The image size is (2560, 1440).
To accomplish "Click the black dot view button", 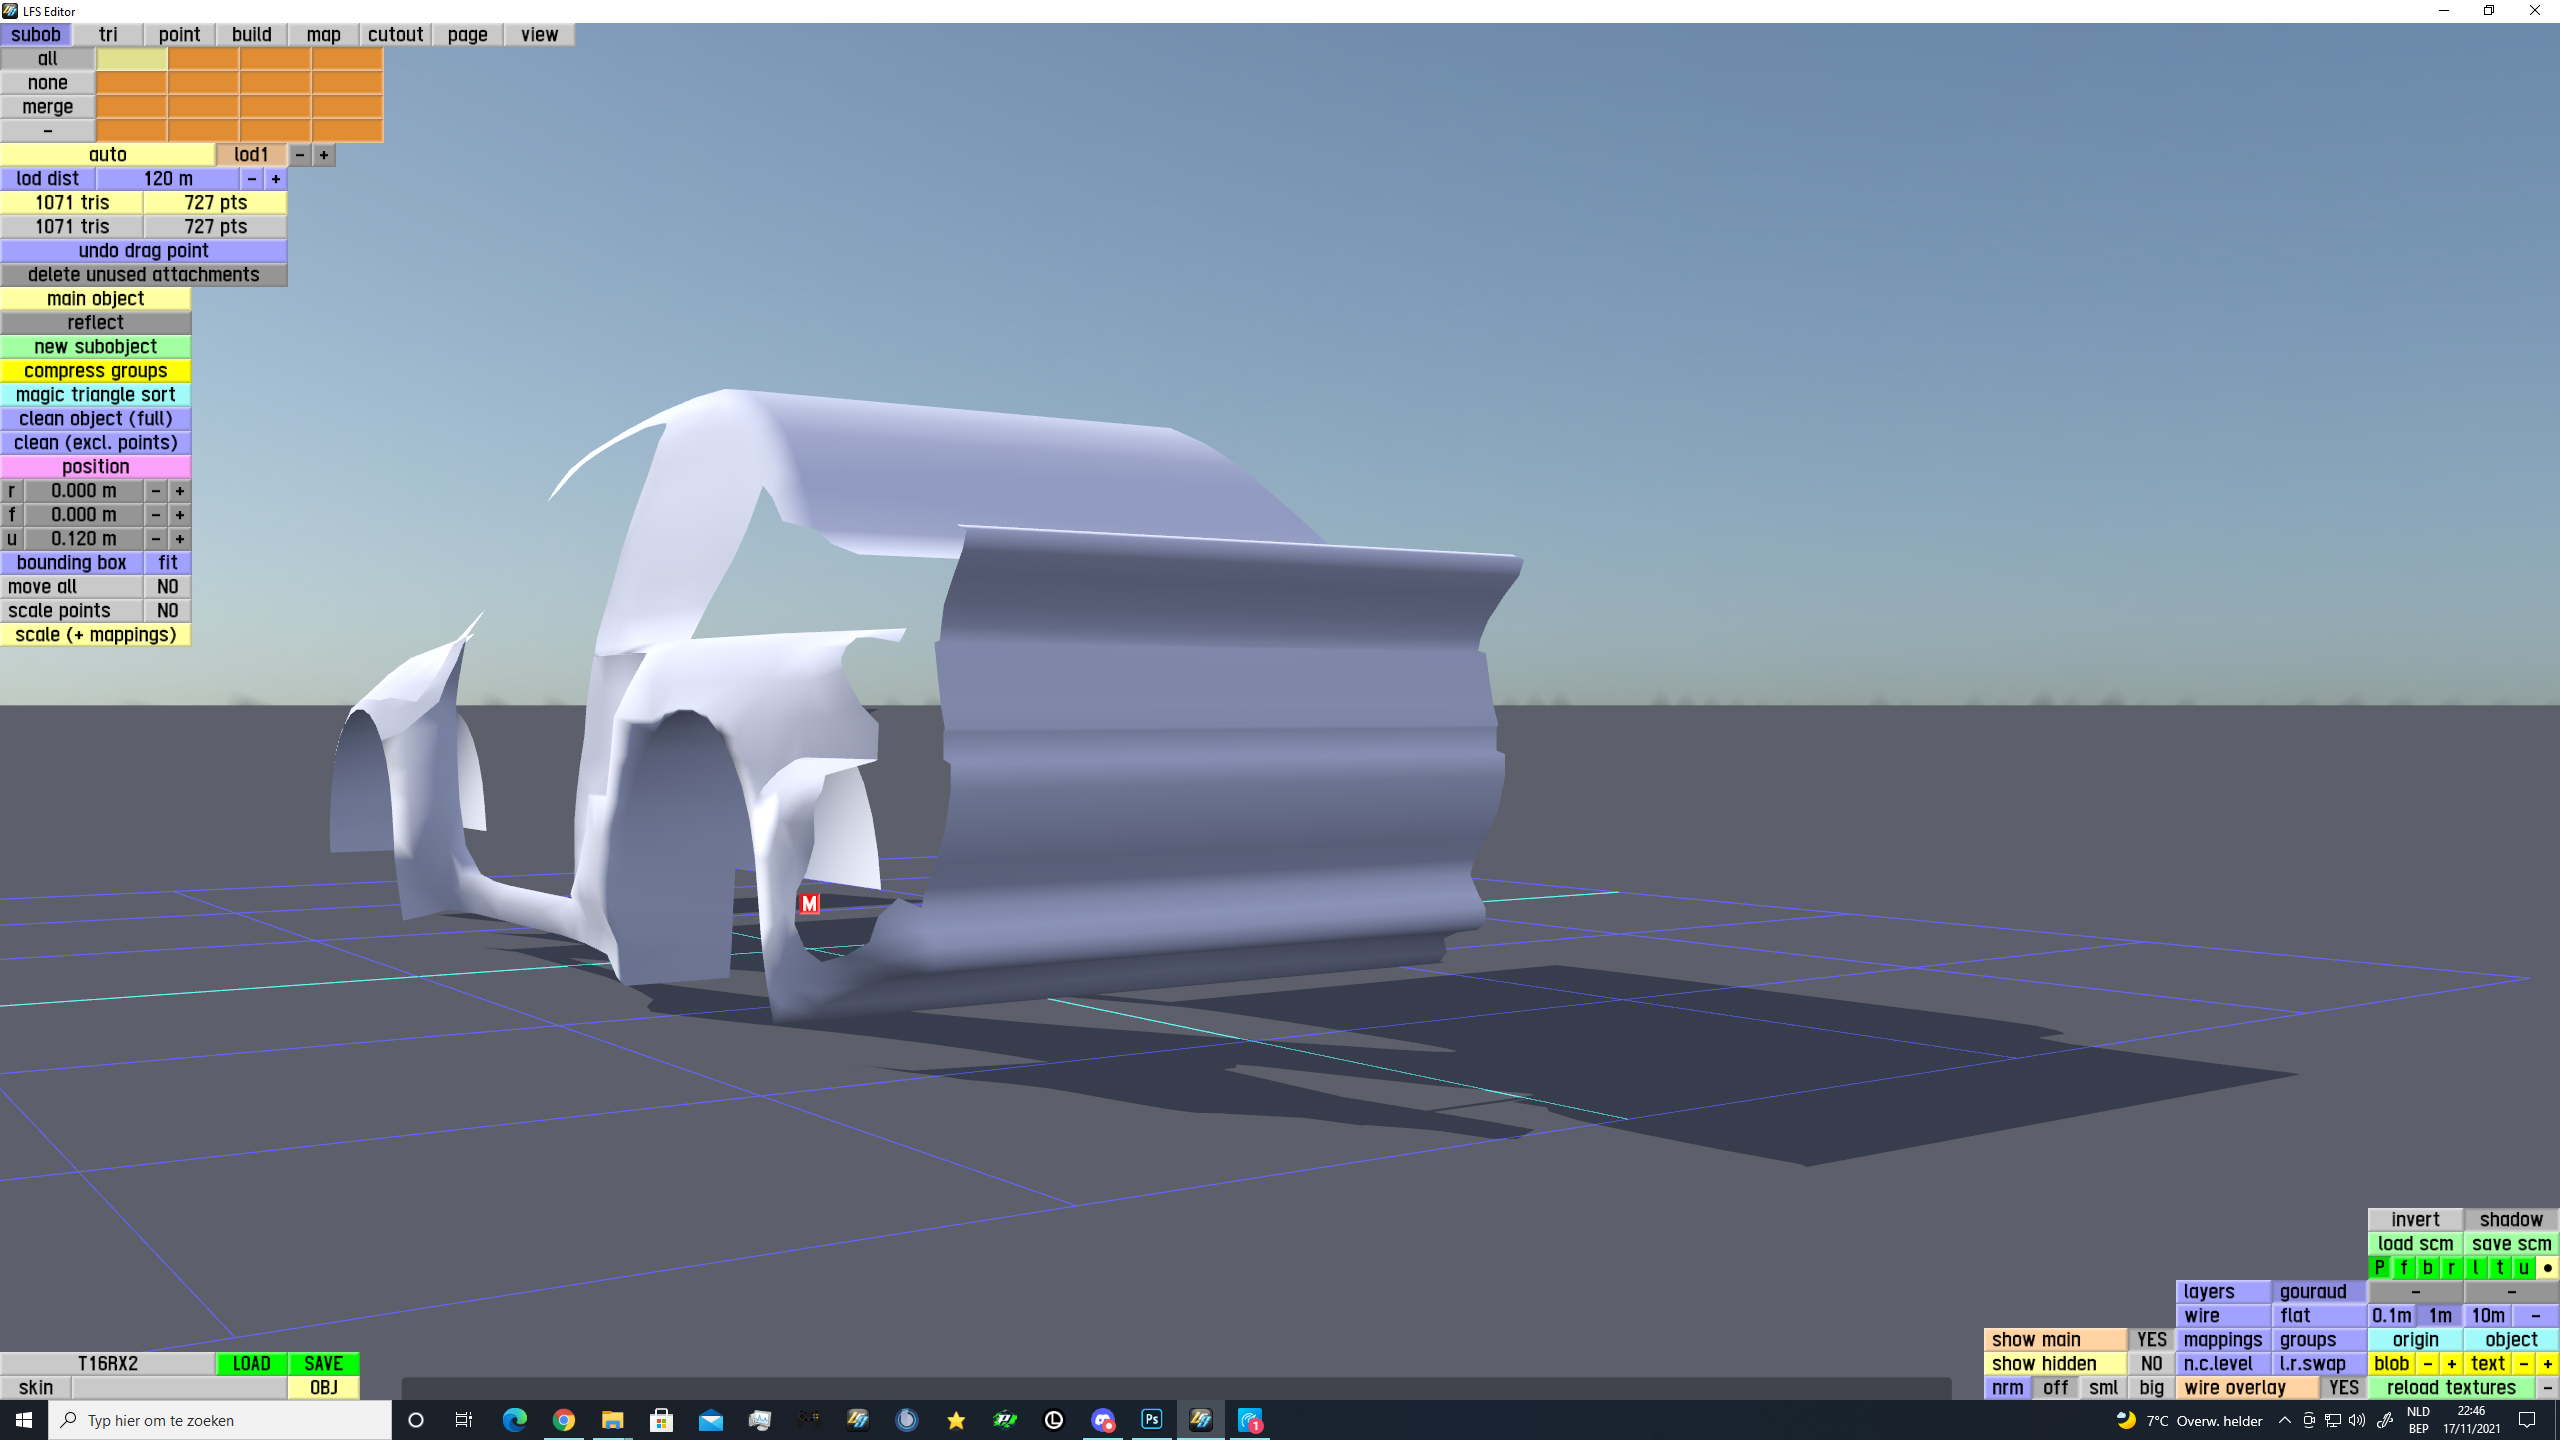I will tap(2547, 1268).
